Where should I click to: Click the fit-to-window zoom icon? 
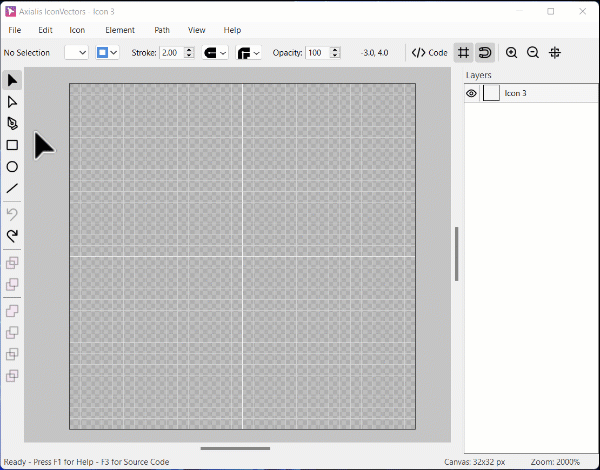point(555,52)
